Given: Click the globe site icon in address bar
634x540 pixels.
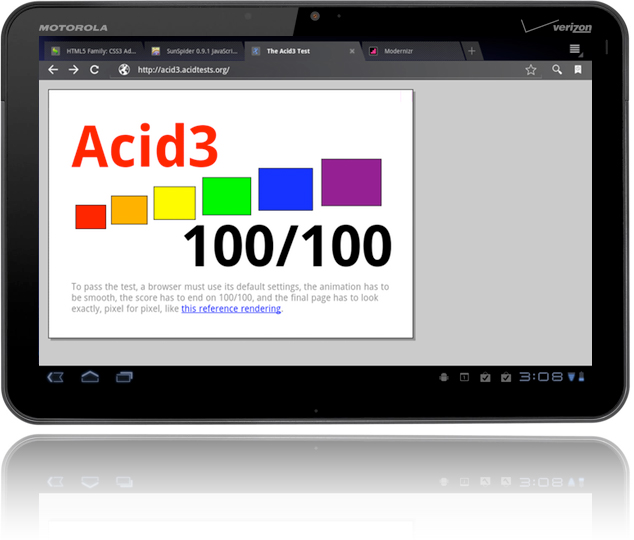Looking at the screenshot, I should 124,70.
